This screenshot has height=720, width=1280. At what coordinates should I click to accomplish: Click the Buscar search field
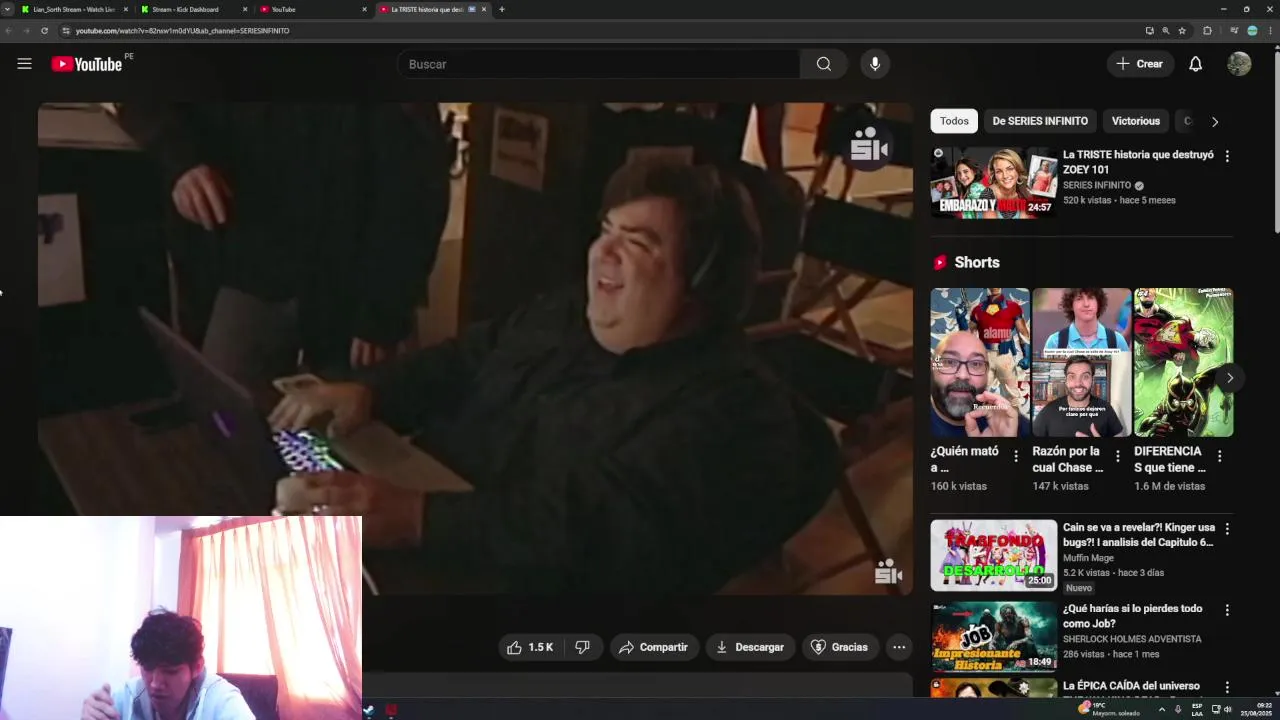click(x=598, y=64)
